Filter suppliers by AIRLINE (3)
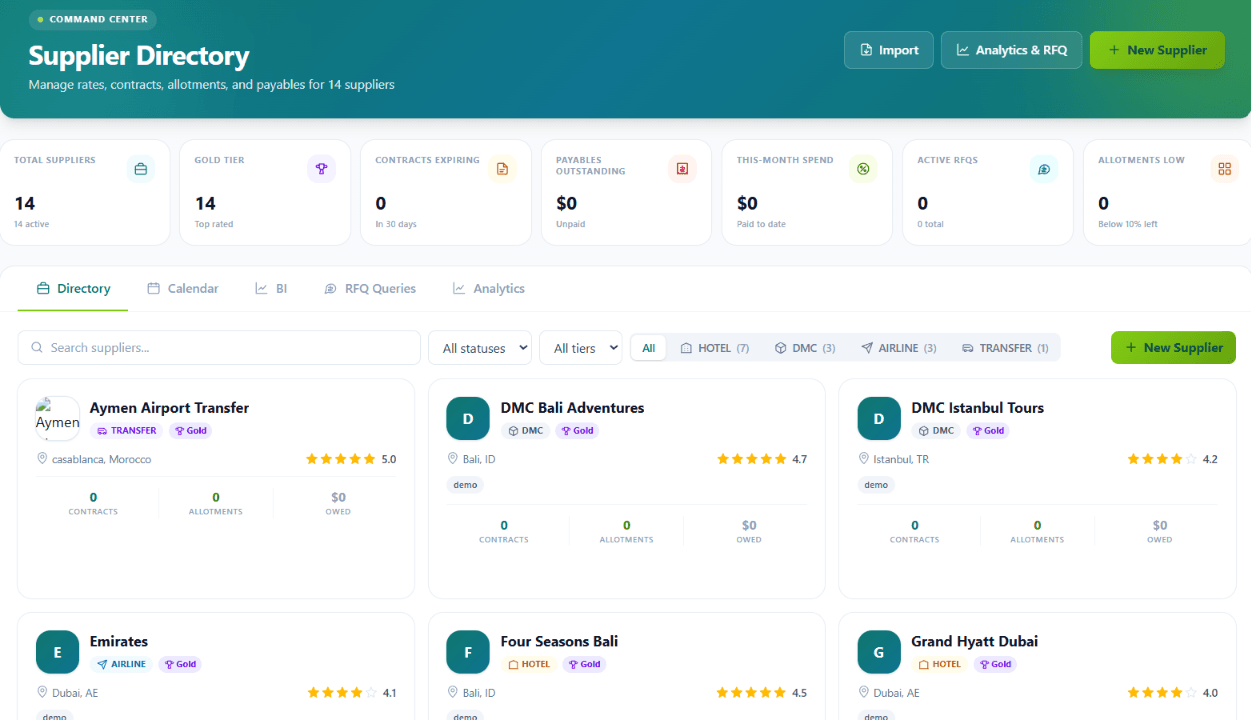1252x721 pixels. 898,348
